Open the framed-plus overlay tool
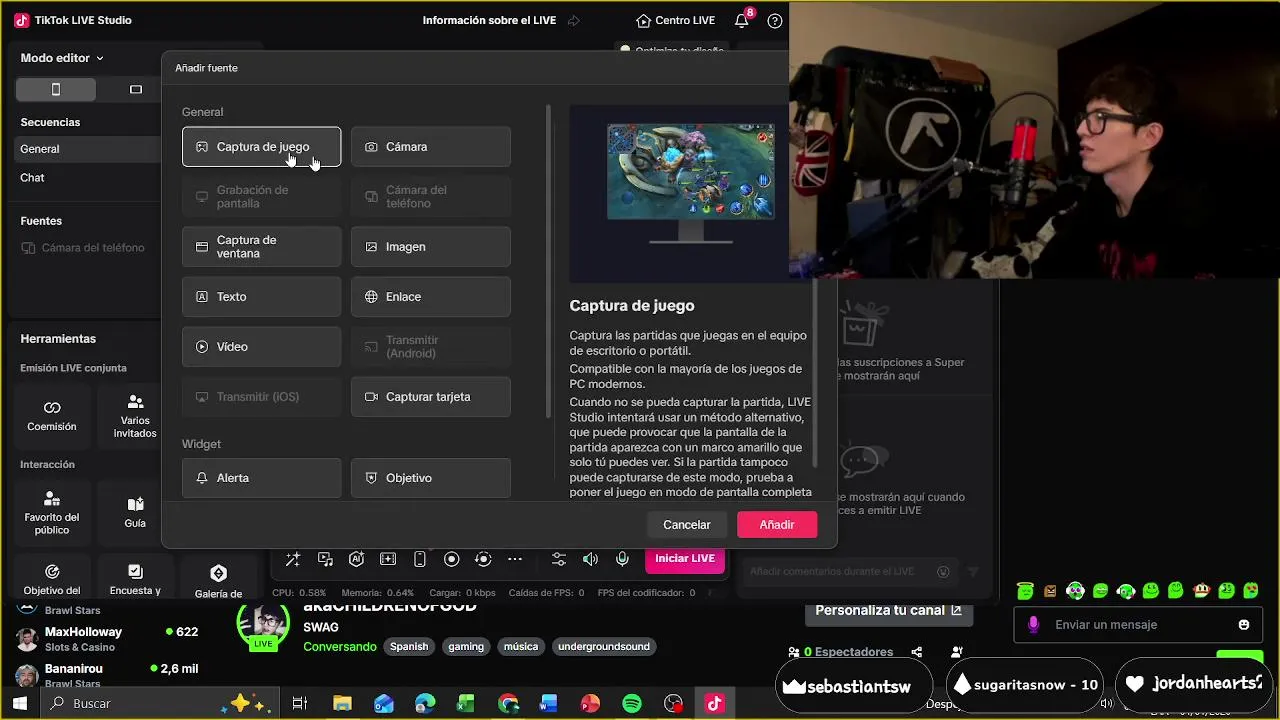Image resolution: width=1280 pixels, height=720 pixels. pyautogui.click(x=388, y=559)
